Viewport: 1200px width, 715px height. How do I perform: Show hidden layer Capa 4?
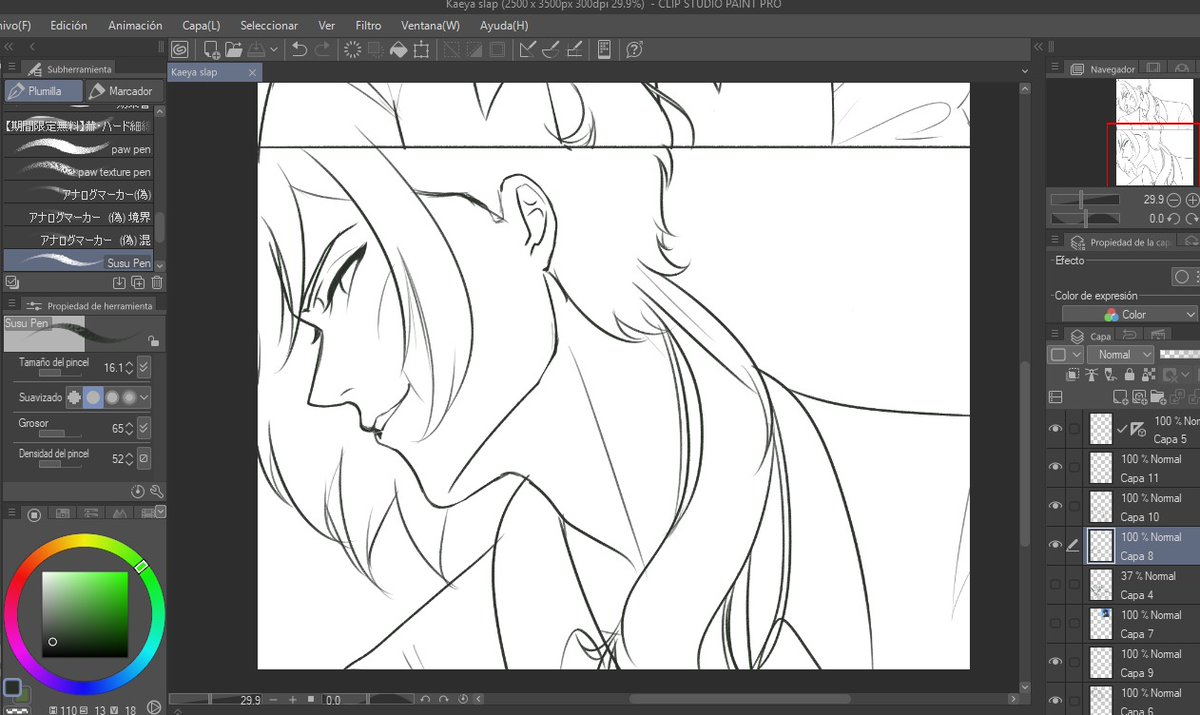tap(1055, 584)
